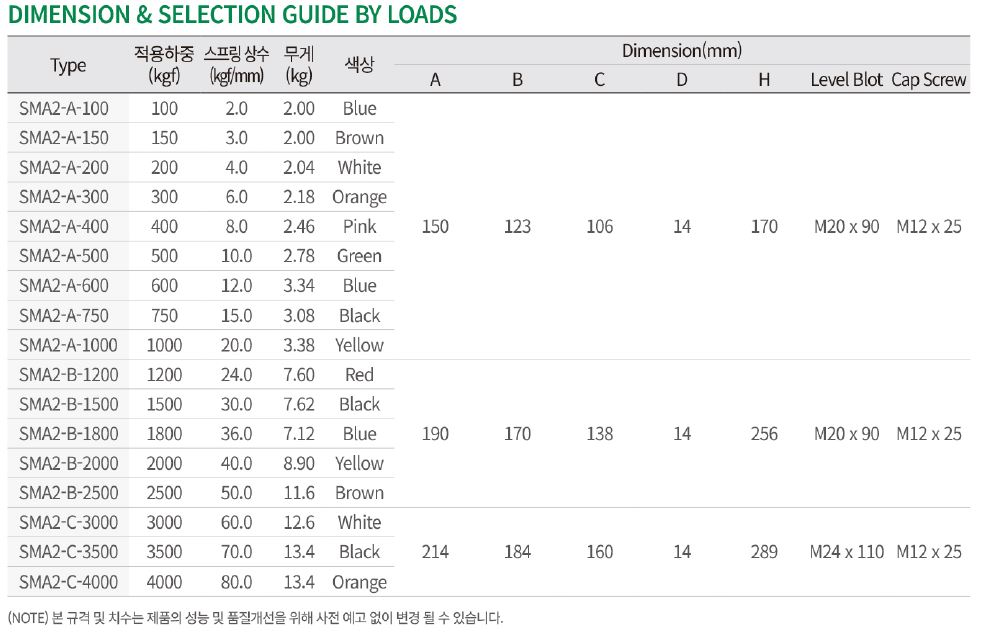Select the SMA2-A-750 load value 750
Viewport: 981px width, 632px height.
165,316
